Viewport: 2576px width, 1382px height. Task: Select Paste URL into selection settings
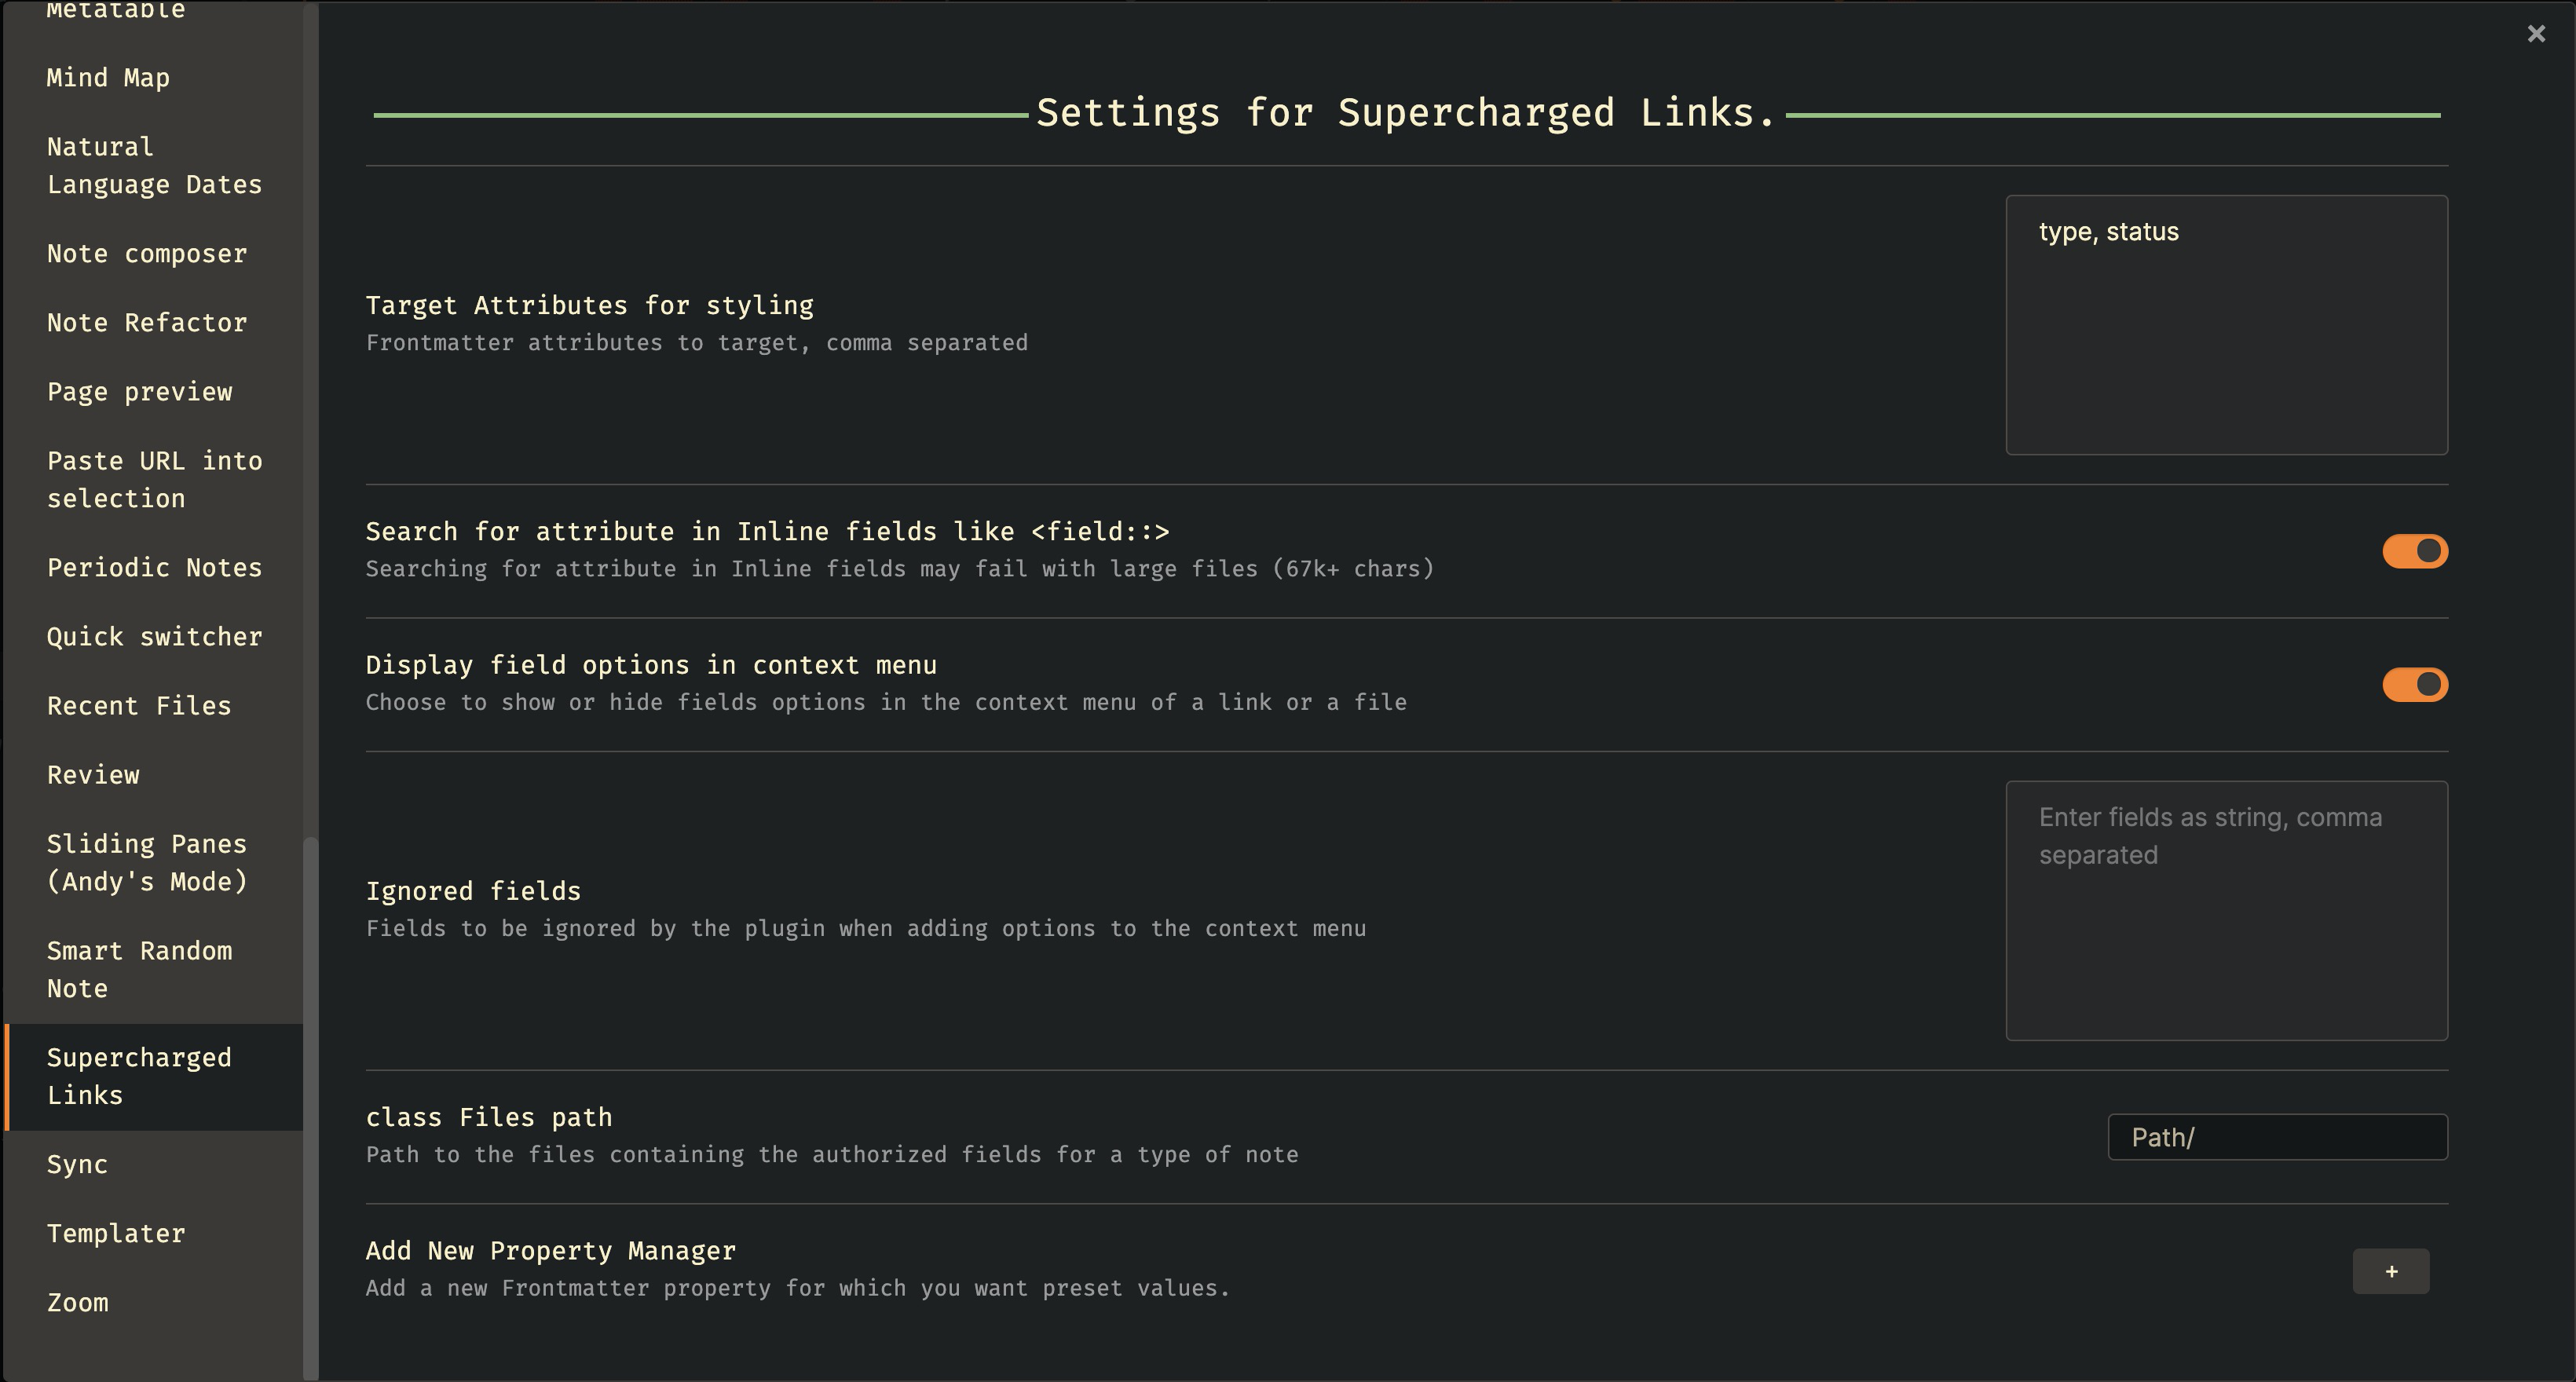[154, 480]
